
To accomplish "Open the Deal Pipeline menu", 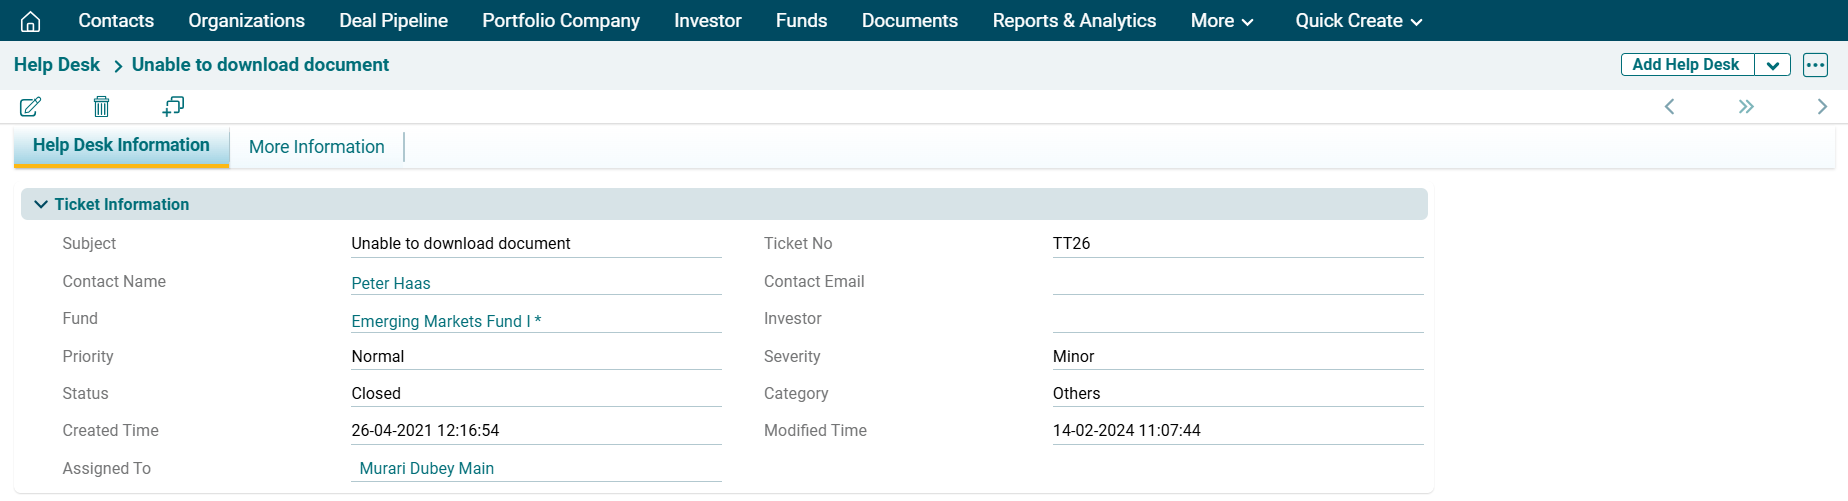I will pos(393,21).
